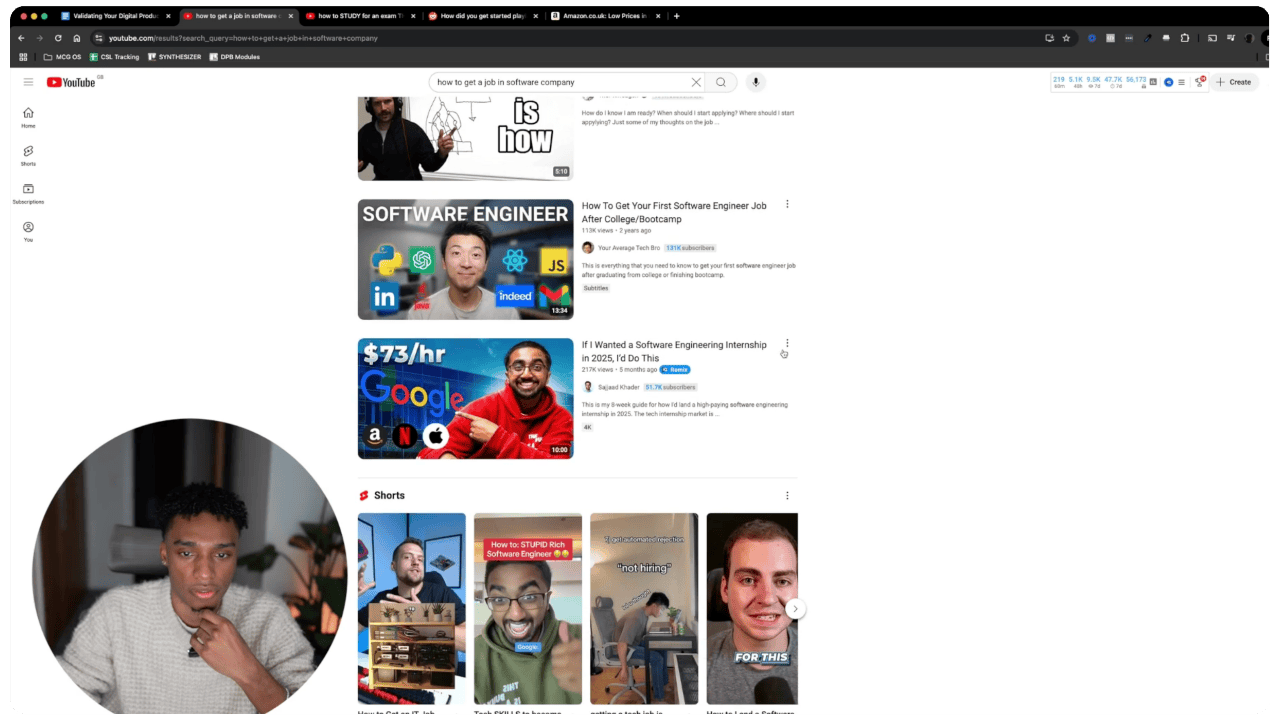Go to the YouTube logo home link
Viewport: 1280px width, 720px height.
71,82
